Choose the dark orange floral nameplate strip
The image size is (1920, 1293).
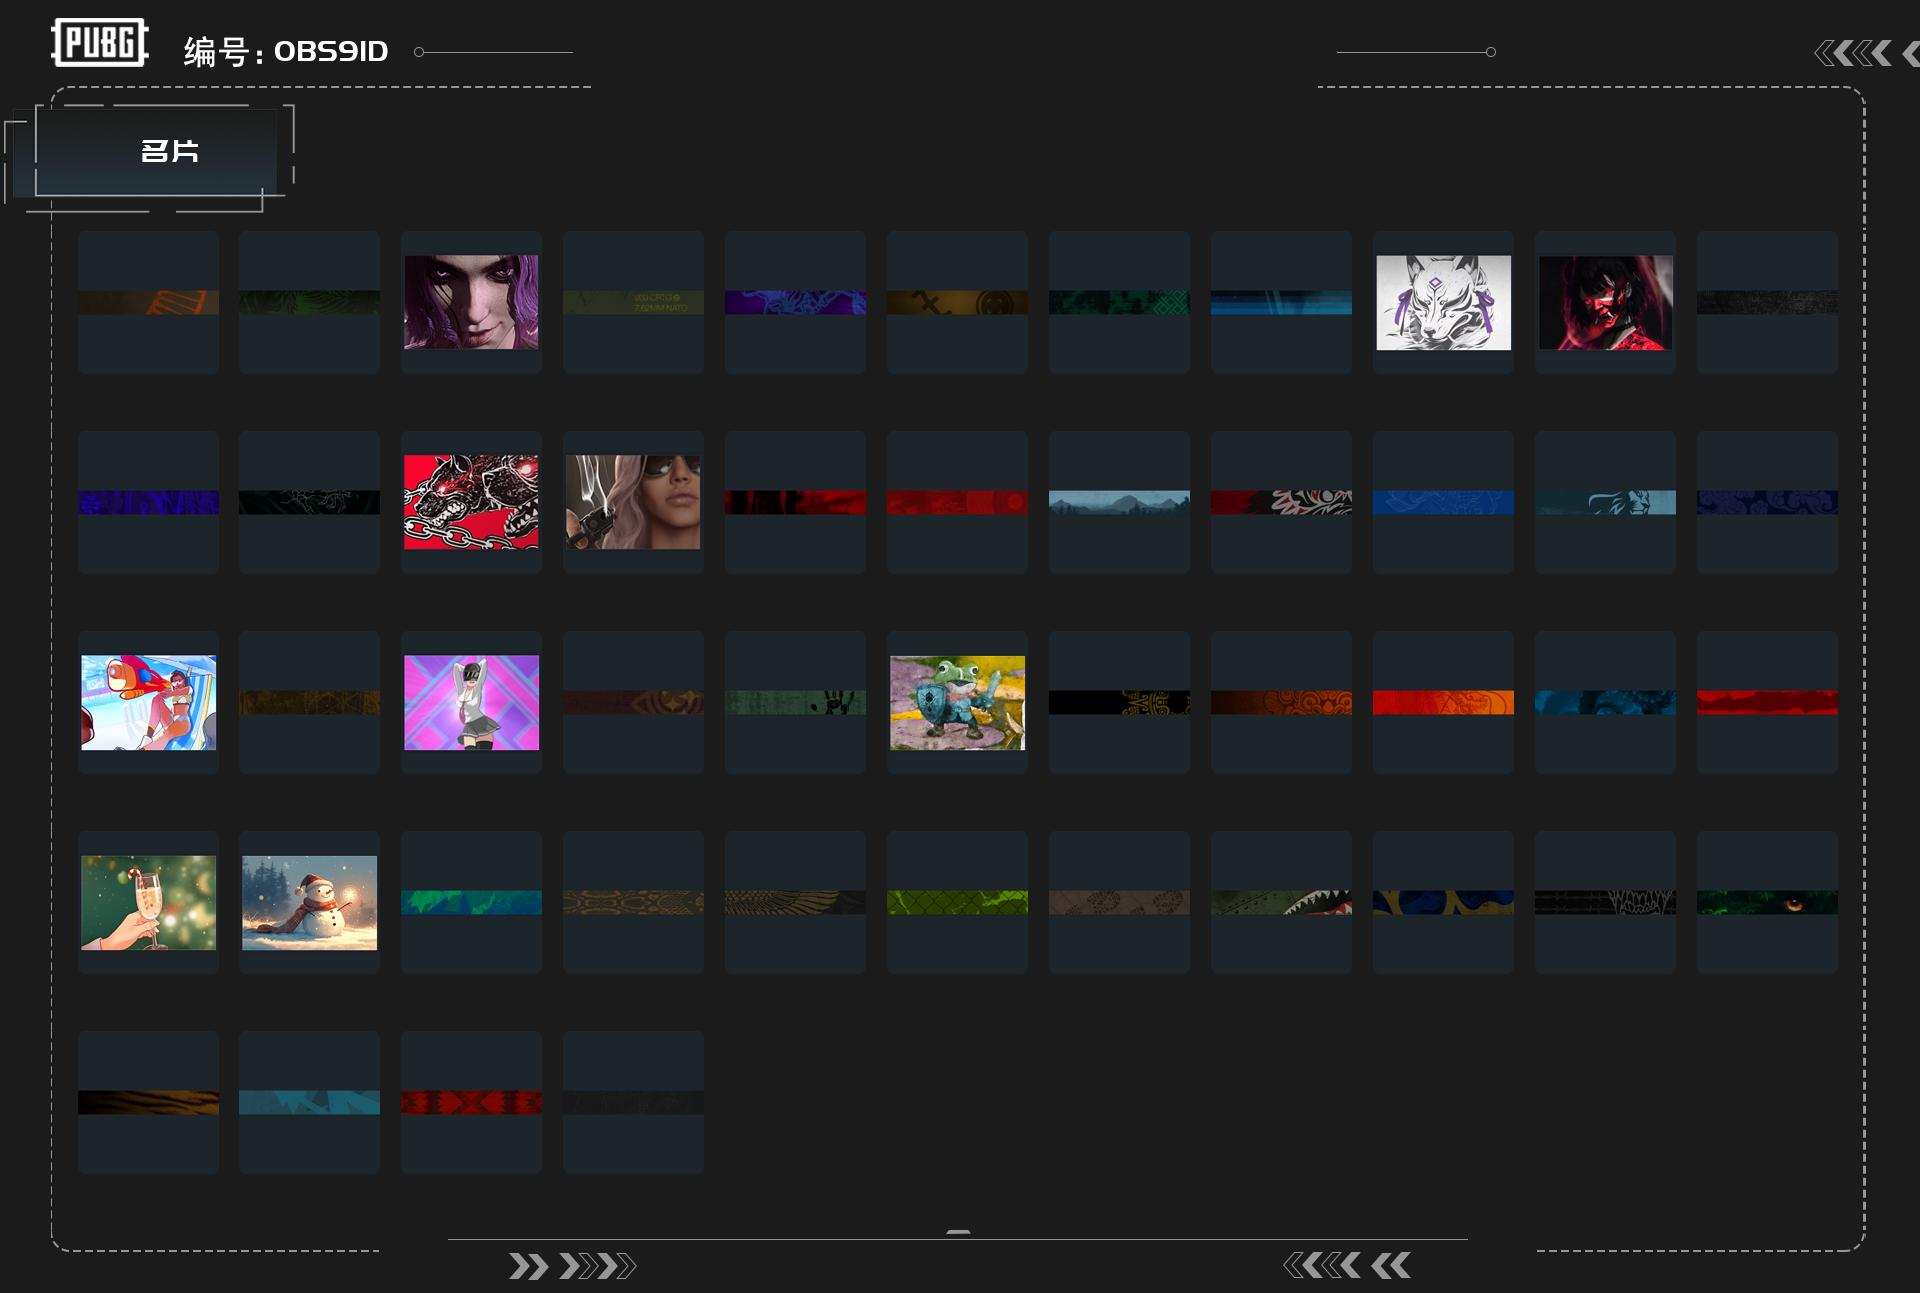click(1281, 702)
